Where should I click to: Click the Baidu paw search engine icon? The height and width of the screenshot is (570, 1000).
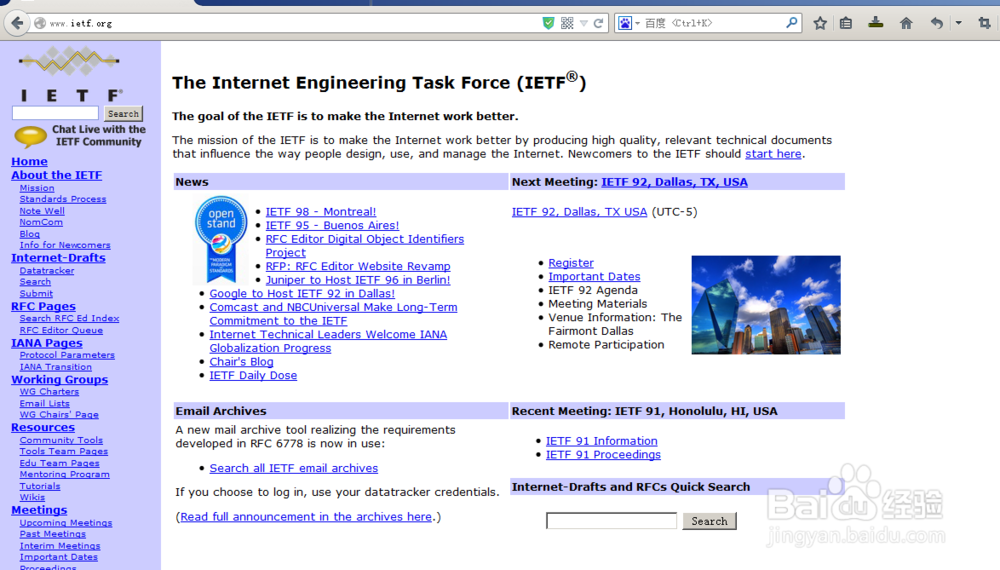[625, 24]
